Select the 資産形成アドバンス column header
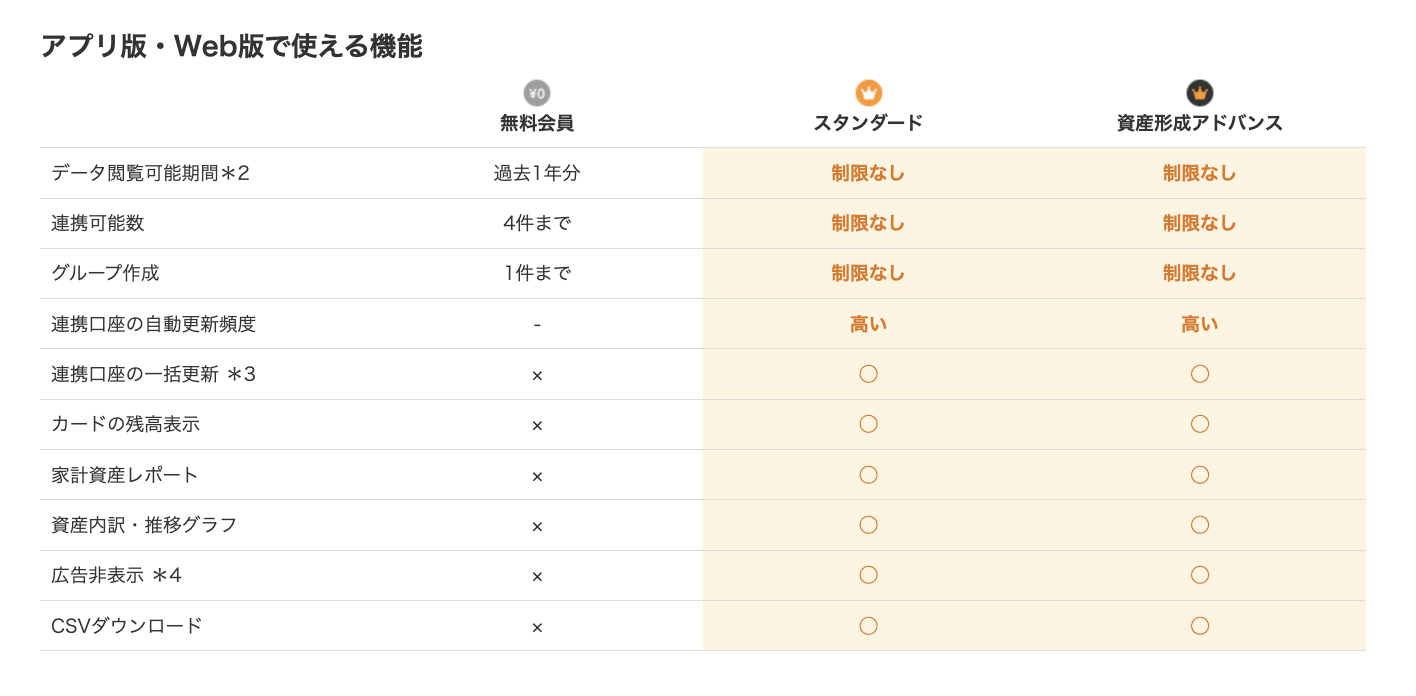 point(1199,123)
